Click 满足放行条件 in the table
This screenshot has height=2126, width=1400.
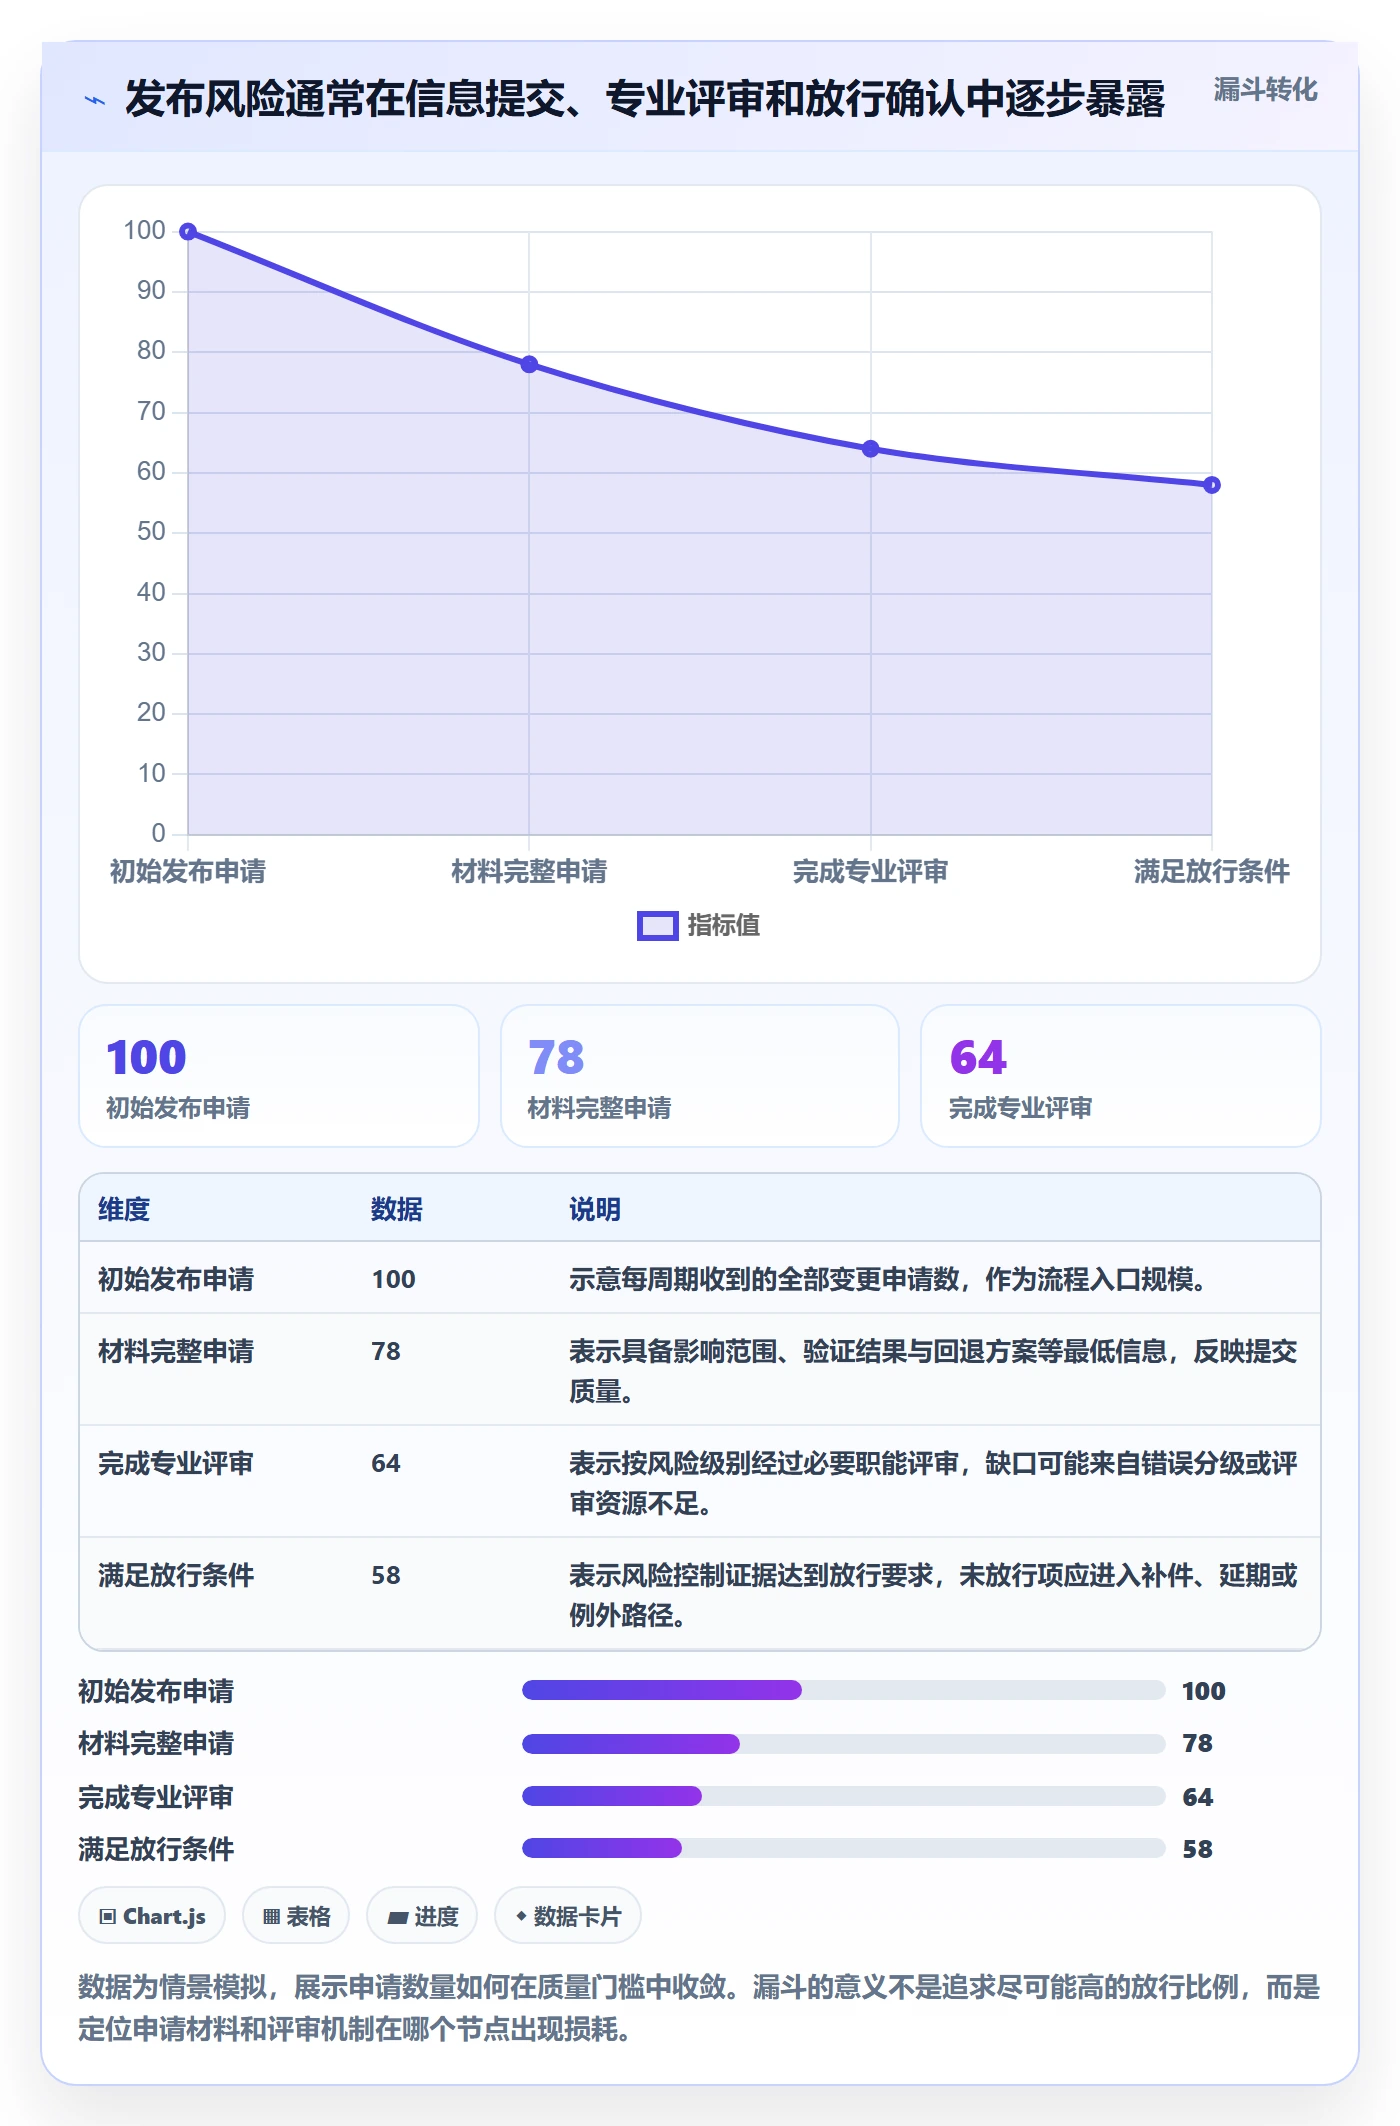(x=176, y=1575)
